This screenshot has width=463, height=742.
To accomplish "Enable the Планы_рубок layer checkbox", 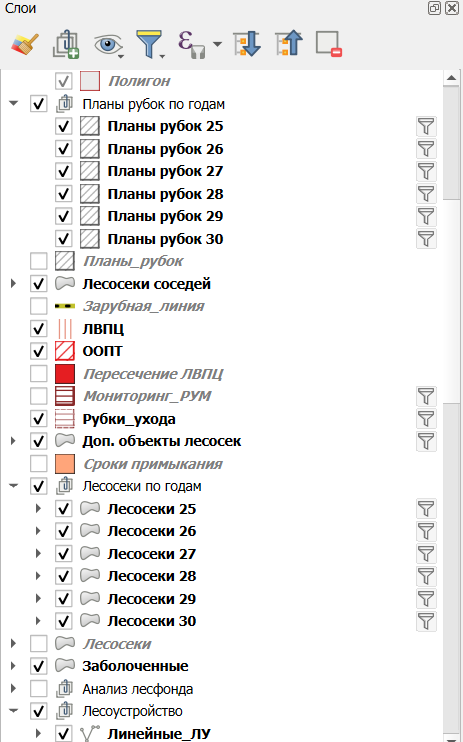I will pos(39,261).
